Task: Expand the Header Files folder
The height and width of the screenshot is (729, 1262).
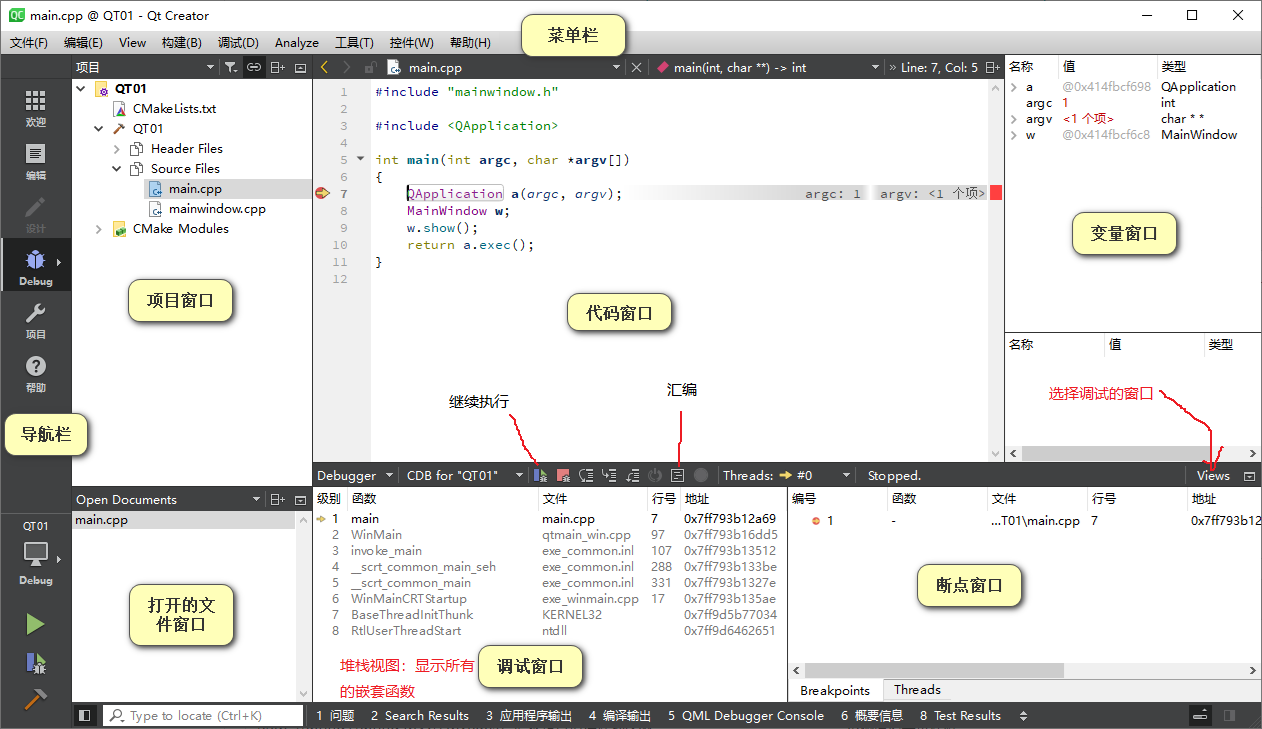Action: [117, 148]
